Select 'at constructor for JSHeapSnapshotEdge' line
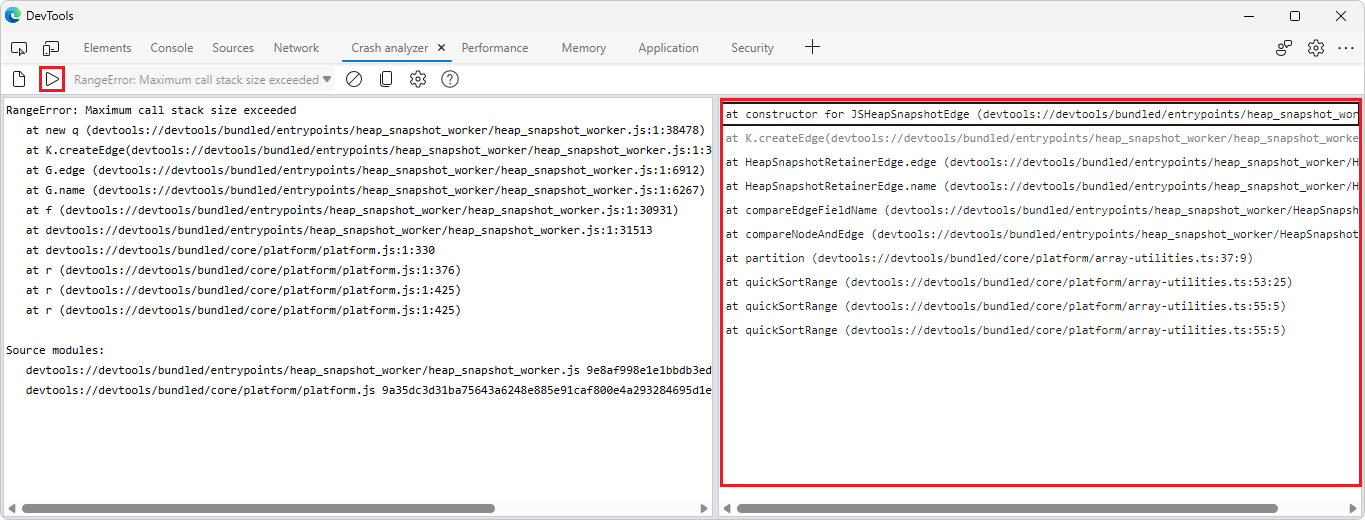This screenshot has width=1365, height=520. click(x=1040, y=114)
